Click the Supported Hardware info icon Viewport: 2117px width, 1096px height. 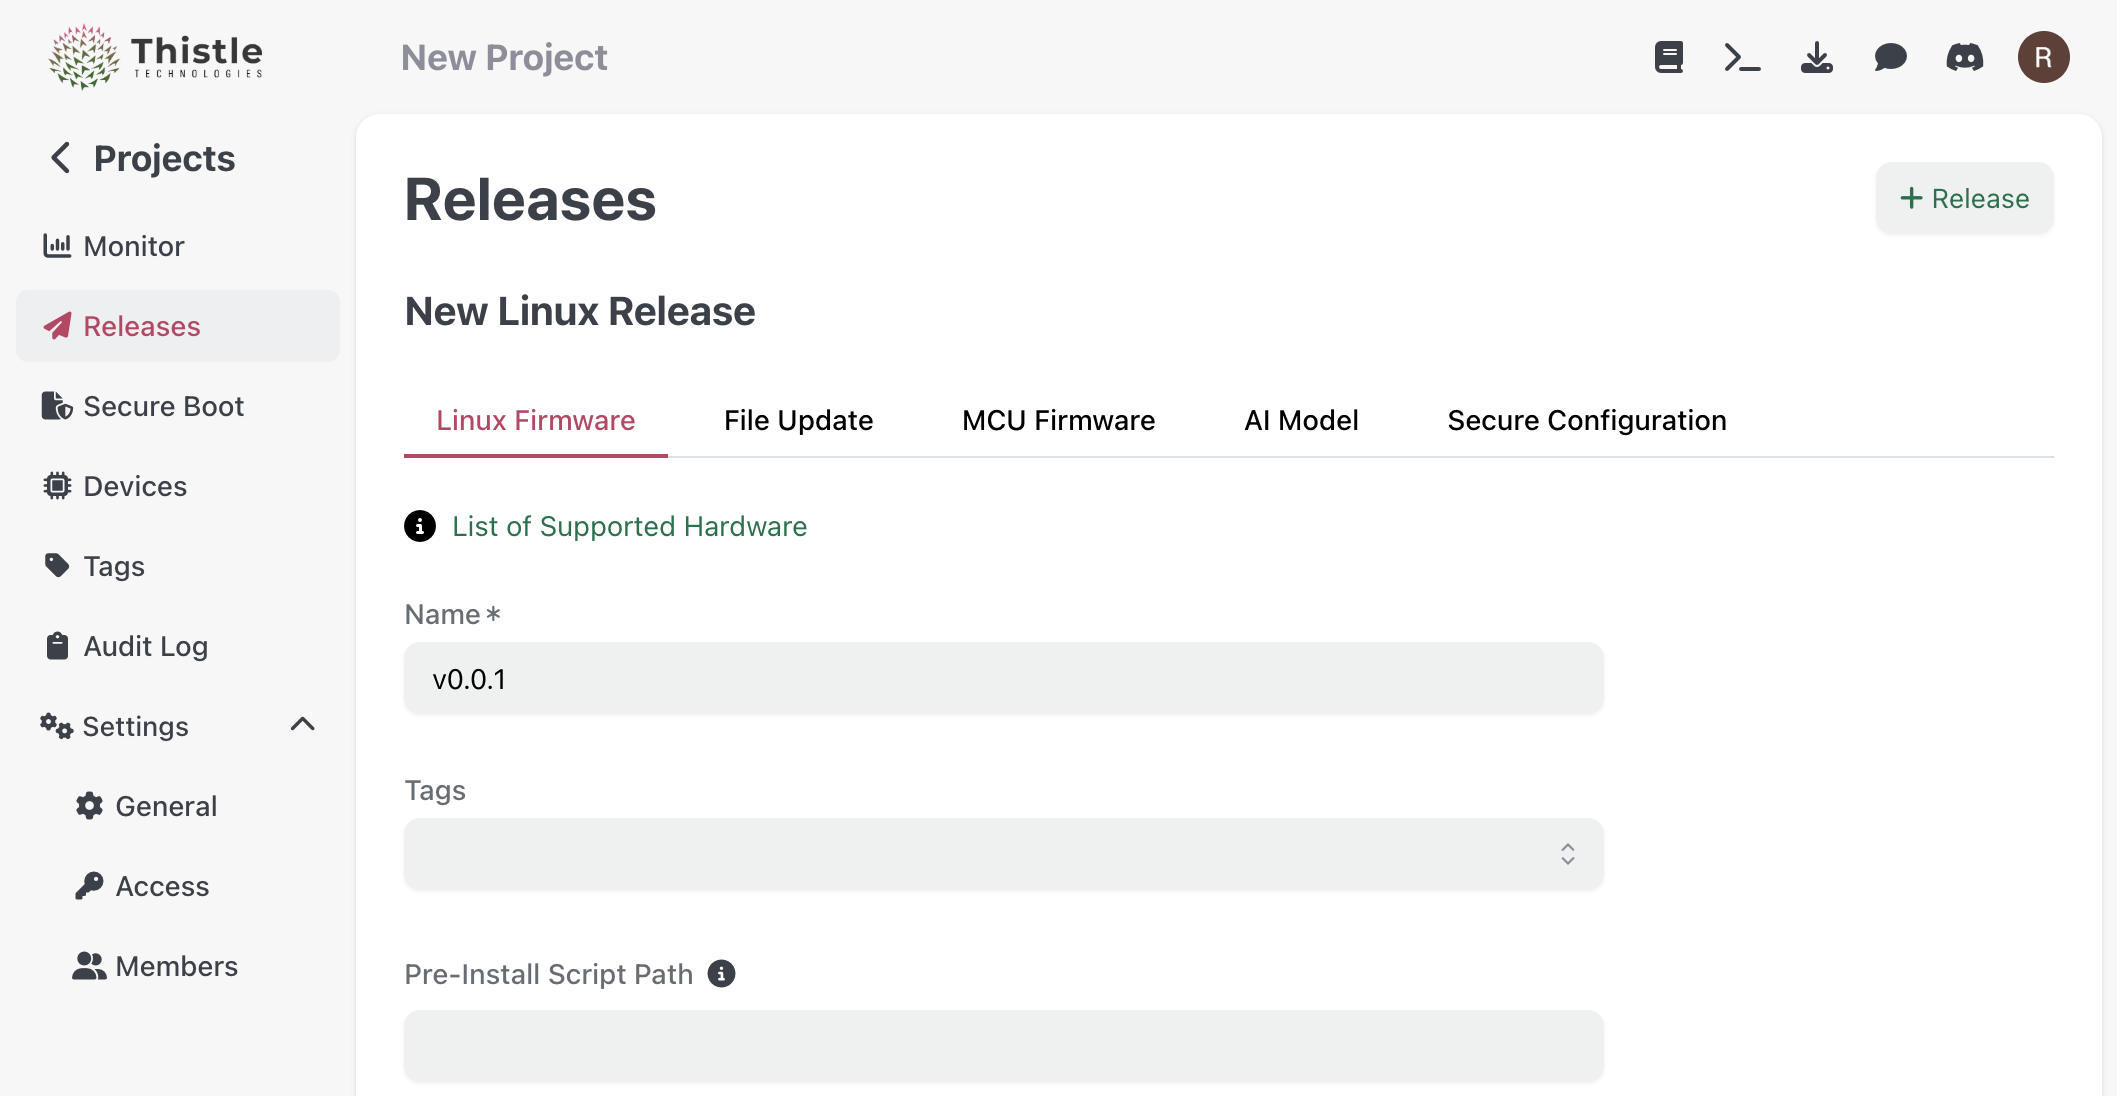click(x=421, y=527)
